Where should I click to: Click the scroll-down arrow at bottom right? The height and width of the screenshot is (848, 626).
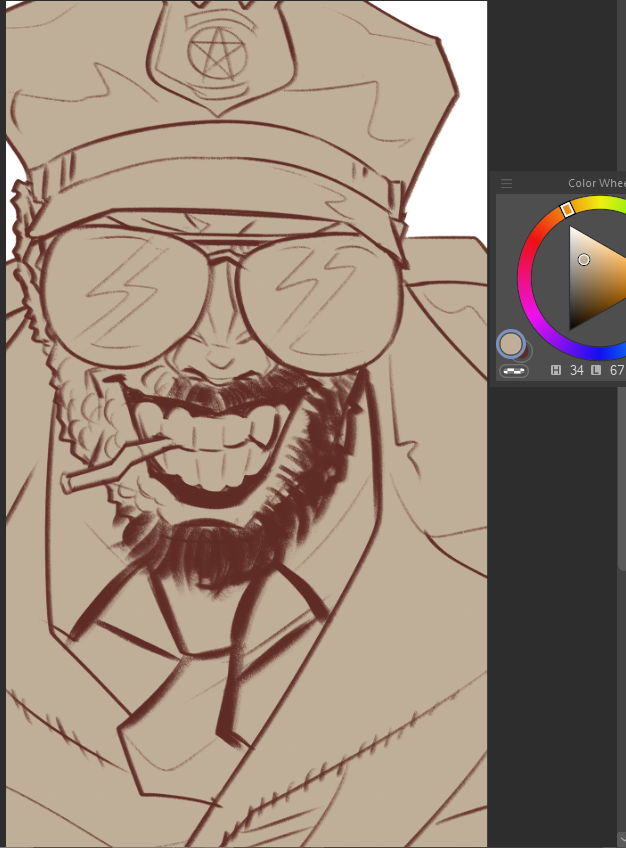pos(622,840)
